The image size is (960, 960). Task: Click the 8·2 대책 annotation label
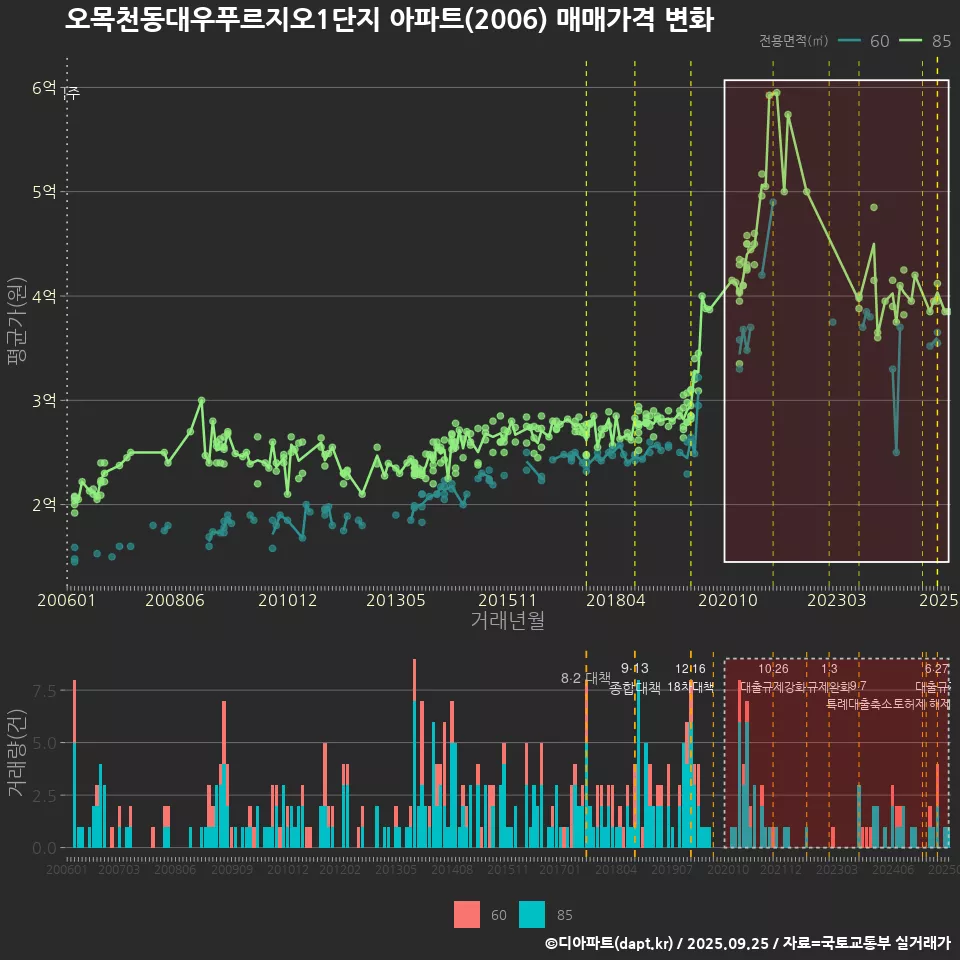pyautogui.click(x=586, y=678)
